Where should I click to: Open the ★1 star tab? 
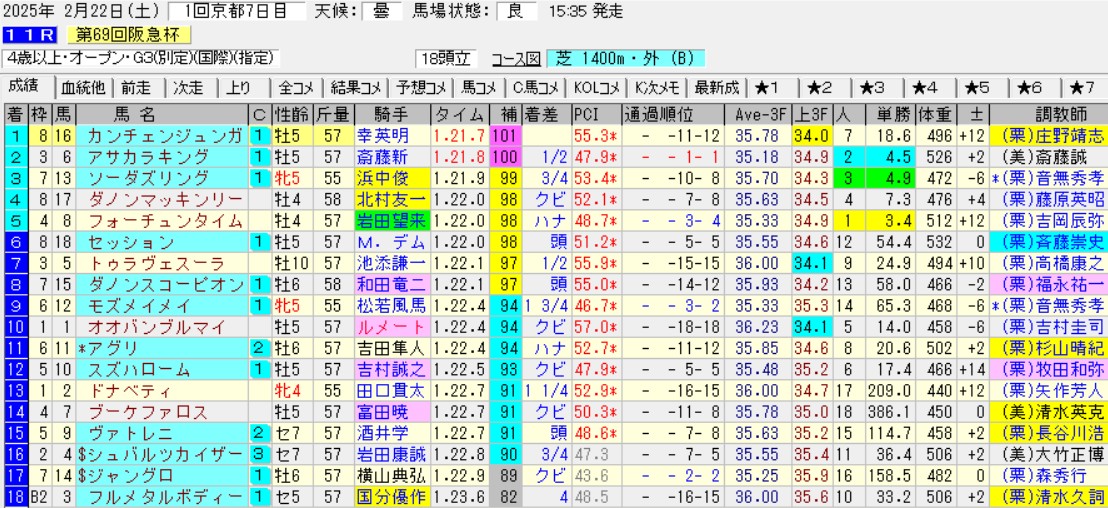tap(773, 87)
